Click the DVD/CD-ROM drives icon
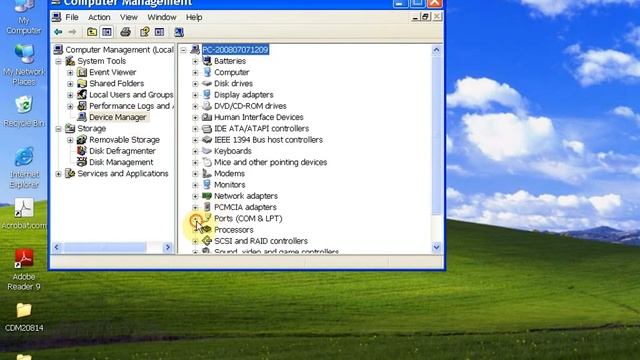 (207, 106)
